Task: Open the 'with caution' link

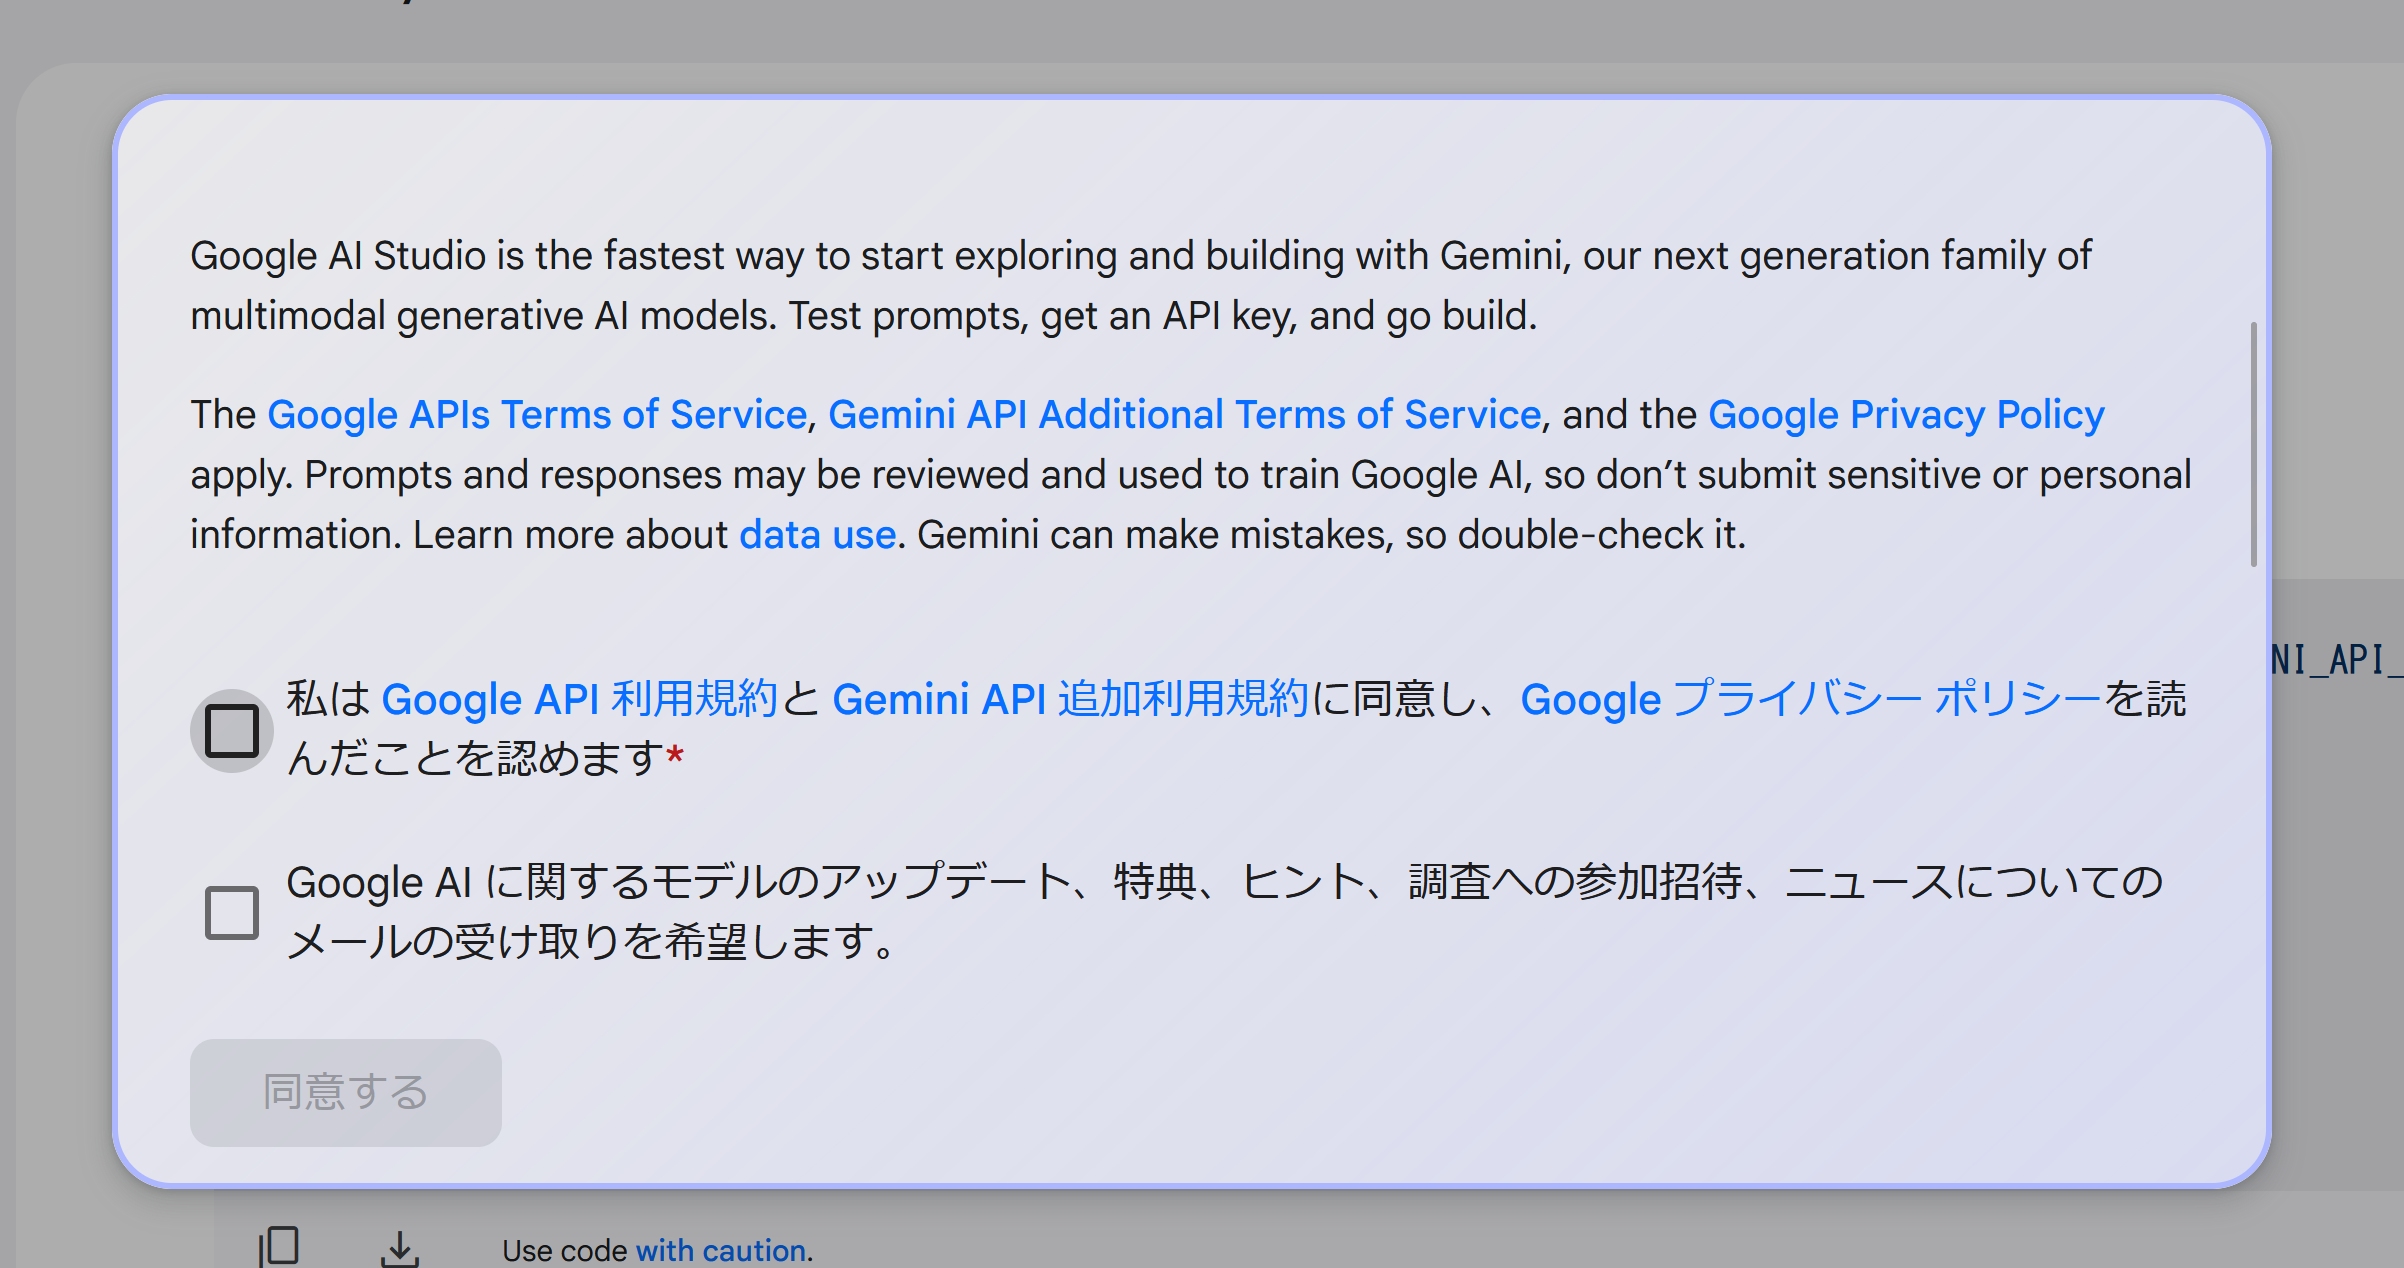Action: (721, 1250)
